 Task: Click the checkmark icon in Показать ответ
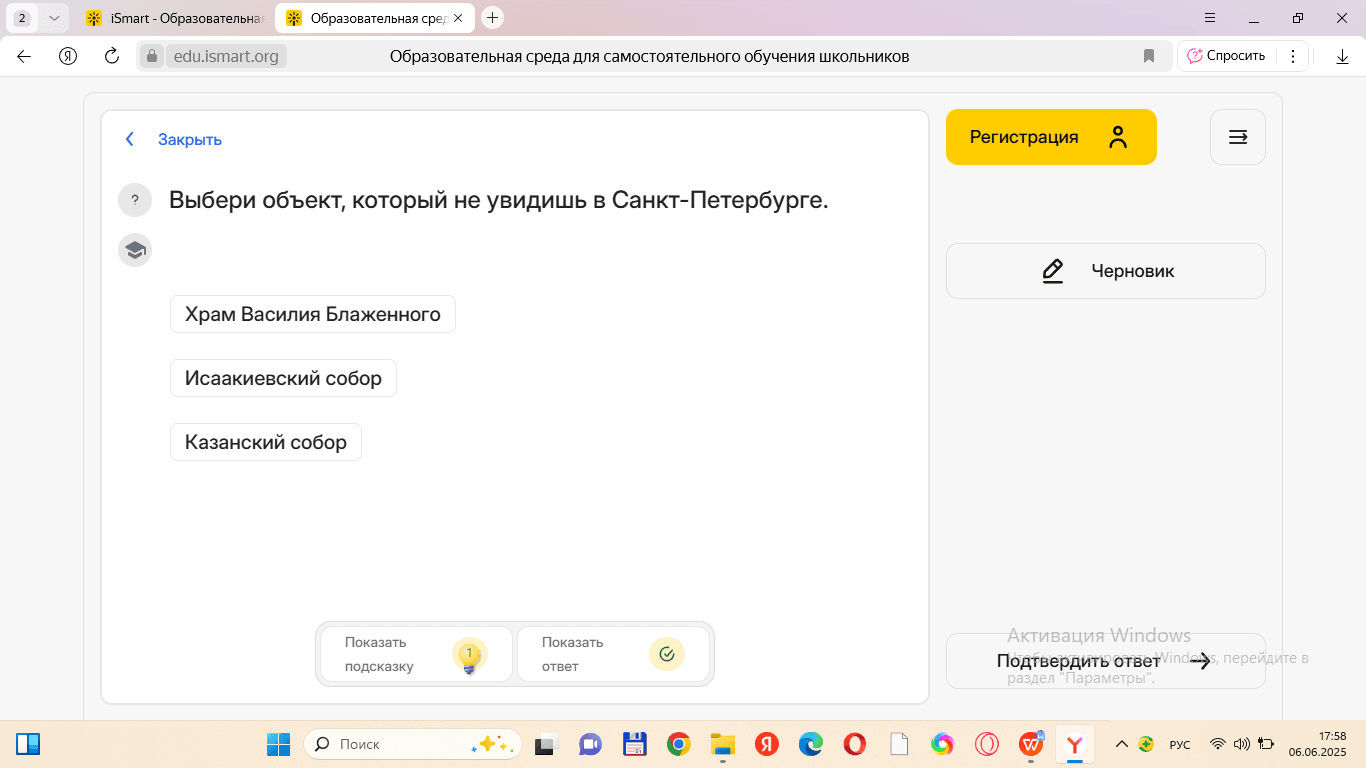tap(666, 654)
